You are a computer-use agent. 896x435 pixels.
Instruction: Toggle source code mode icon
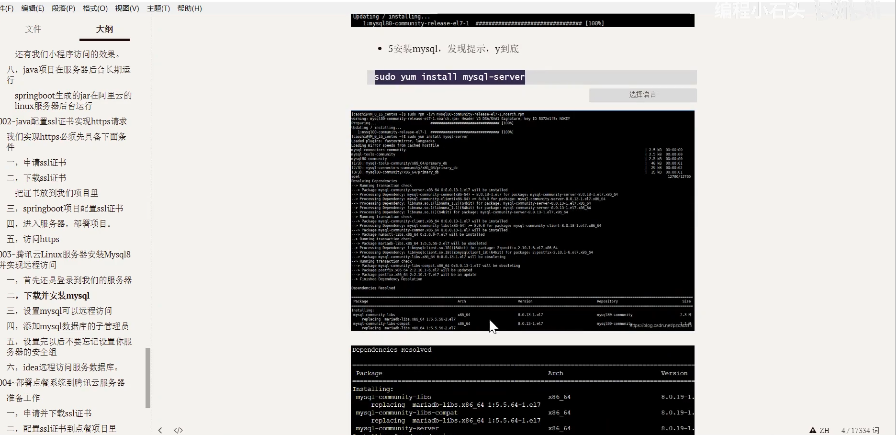click(x=178, y=430)
